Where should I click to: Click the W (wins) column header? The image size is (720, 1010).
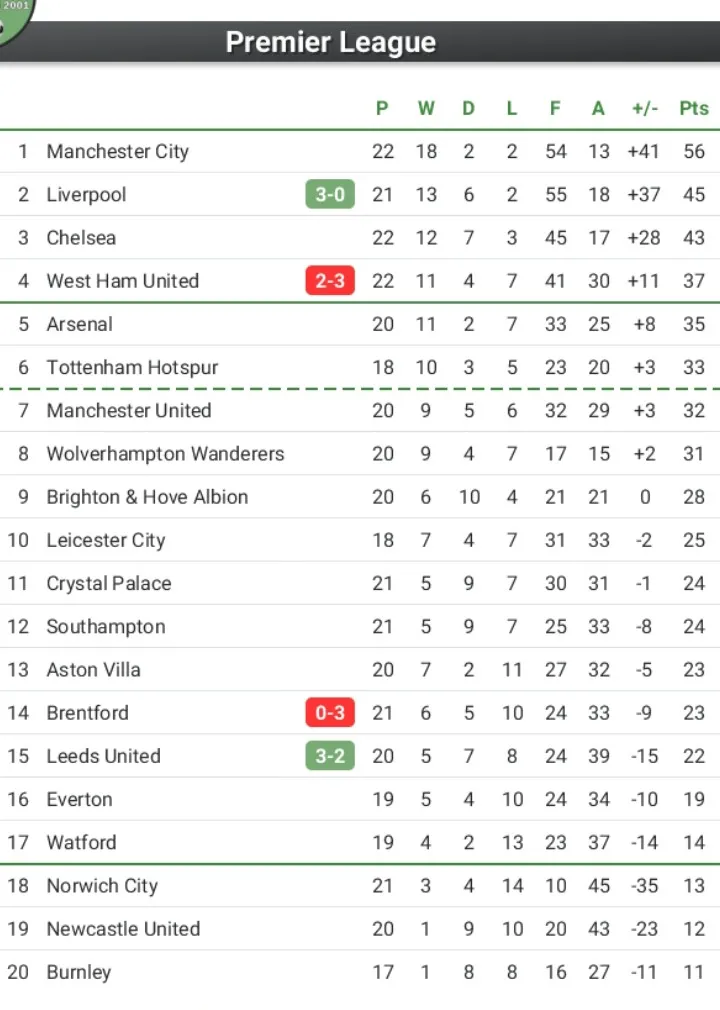coord(426,108)
